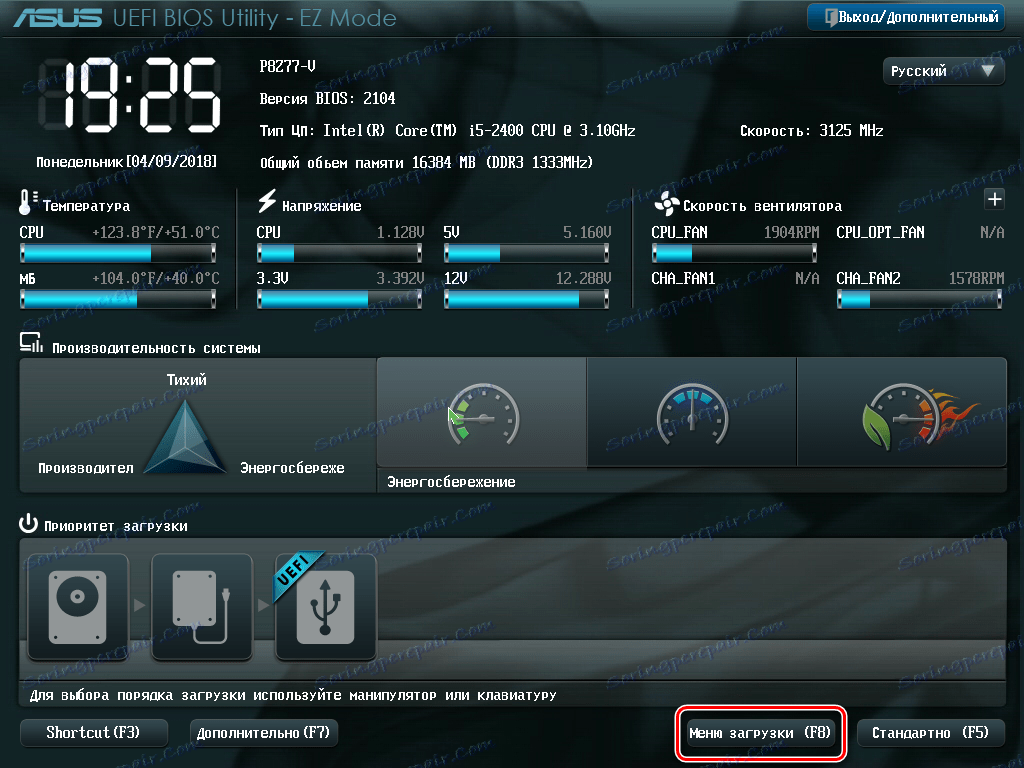Image resolution: width=1024 pixels, height=768 pixels.
Task: Click the hard disk boot device icon
Action: 78,607
